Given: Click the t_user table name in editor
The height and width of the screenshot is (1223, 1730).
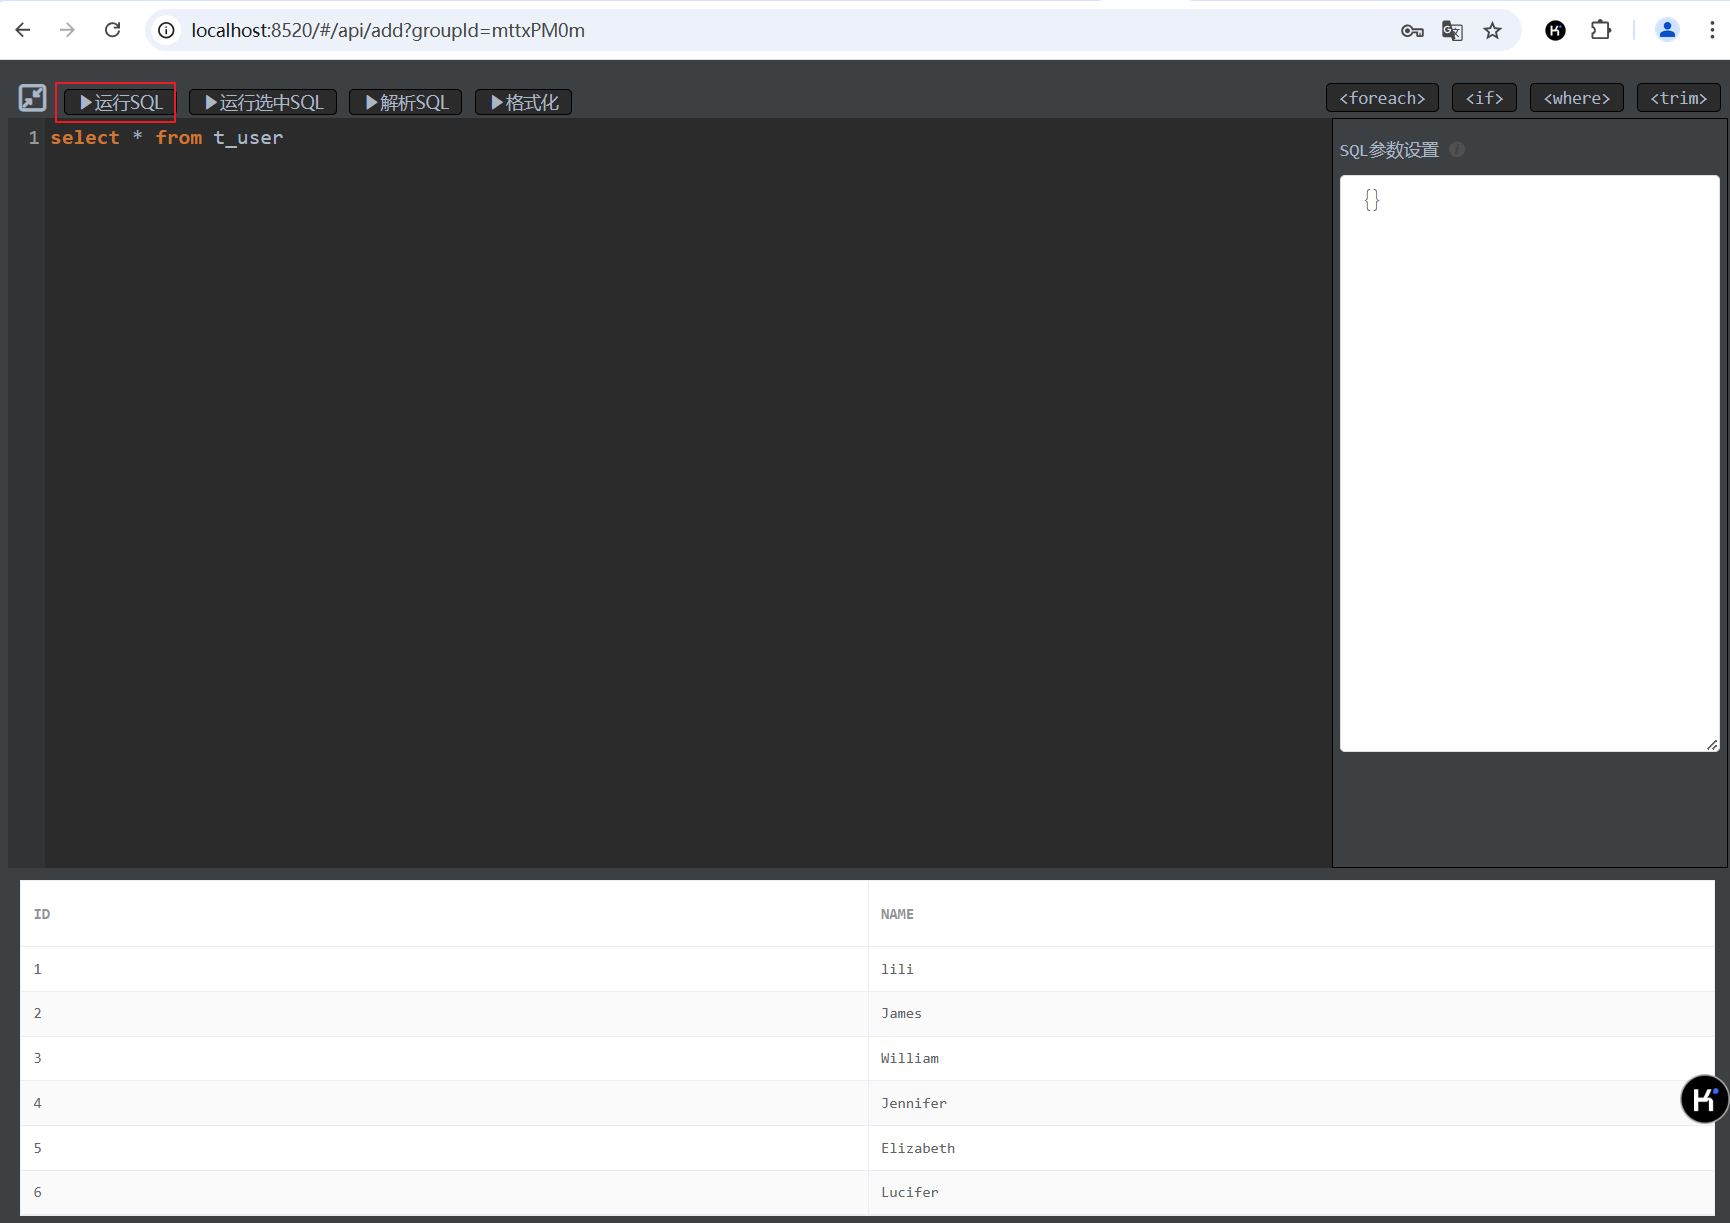Looking at the screenshot, I should coord(248,137).
